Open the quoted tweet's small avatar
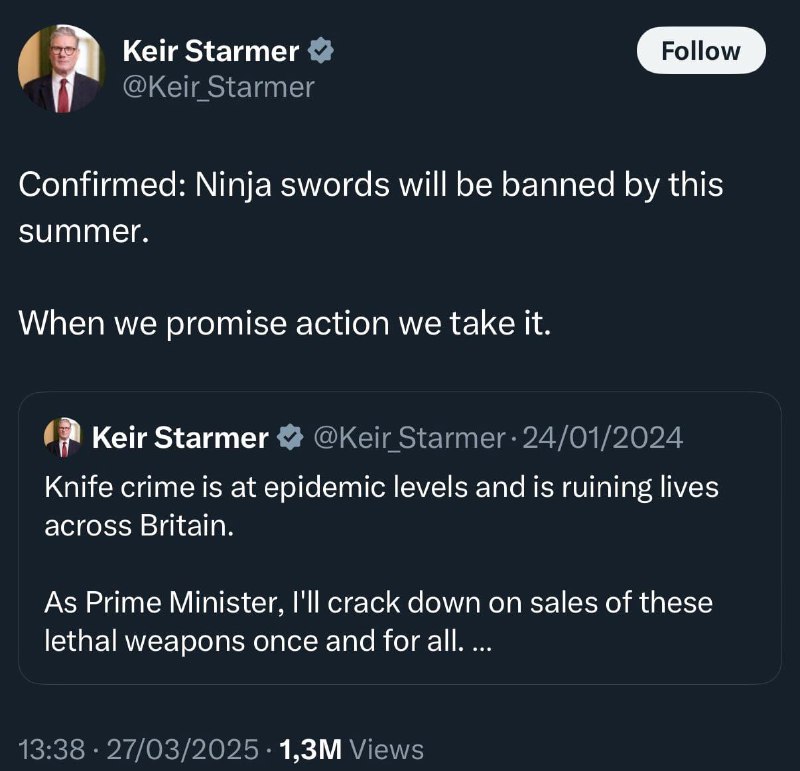 pyautogui.click(x=63, y=437)
